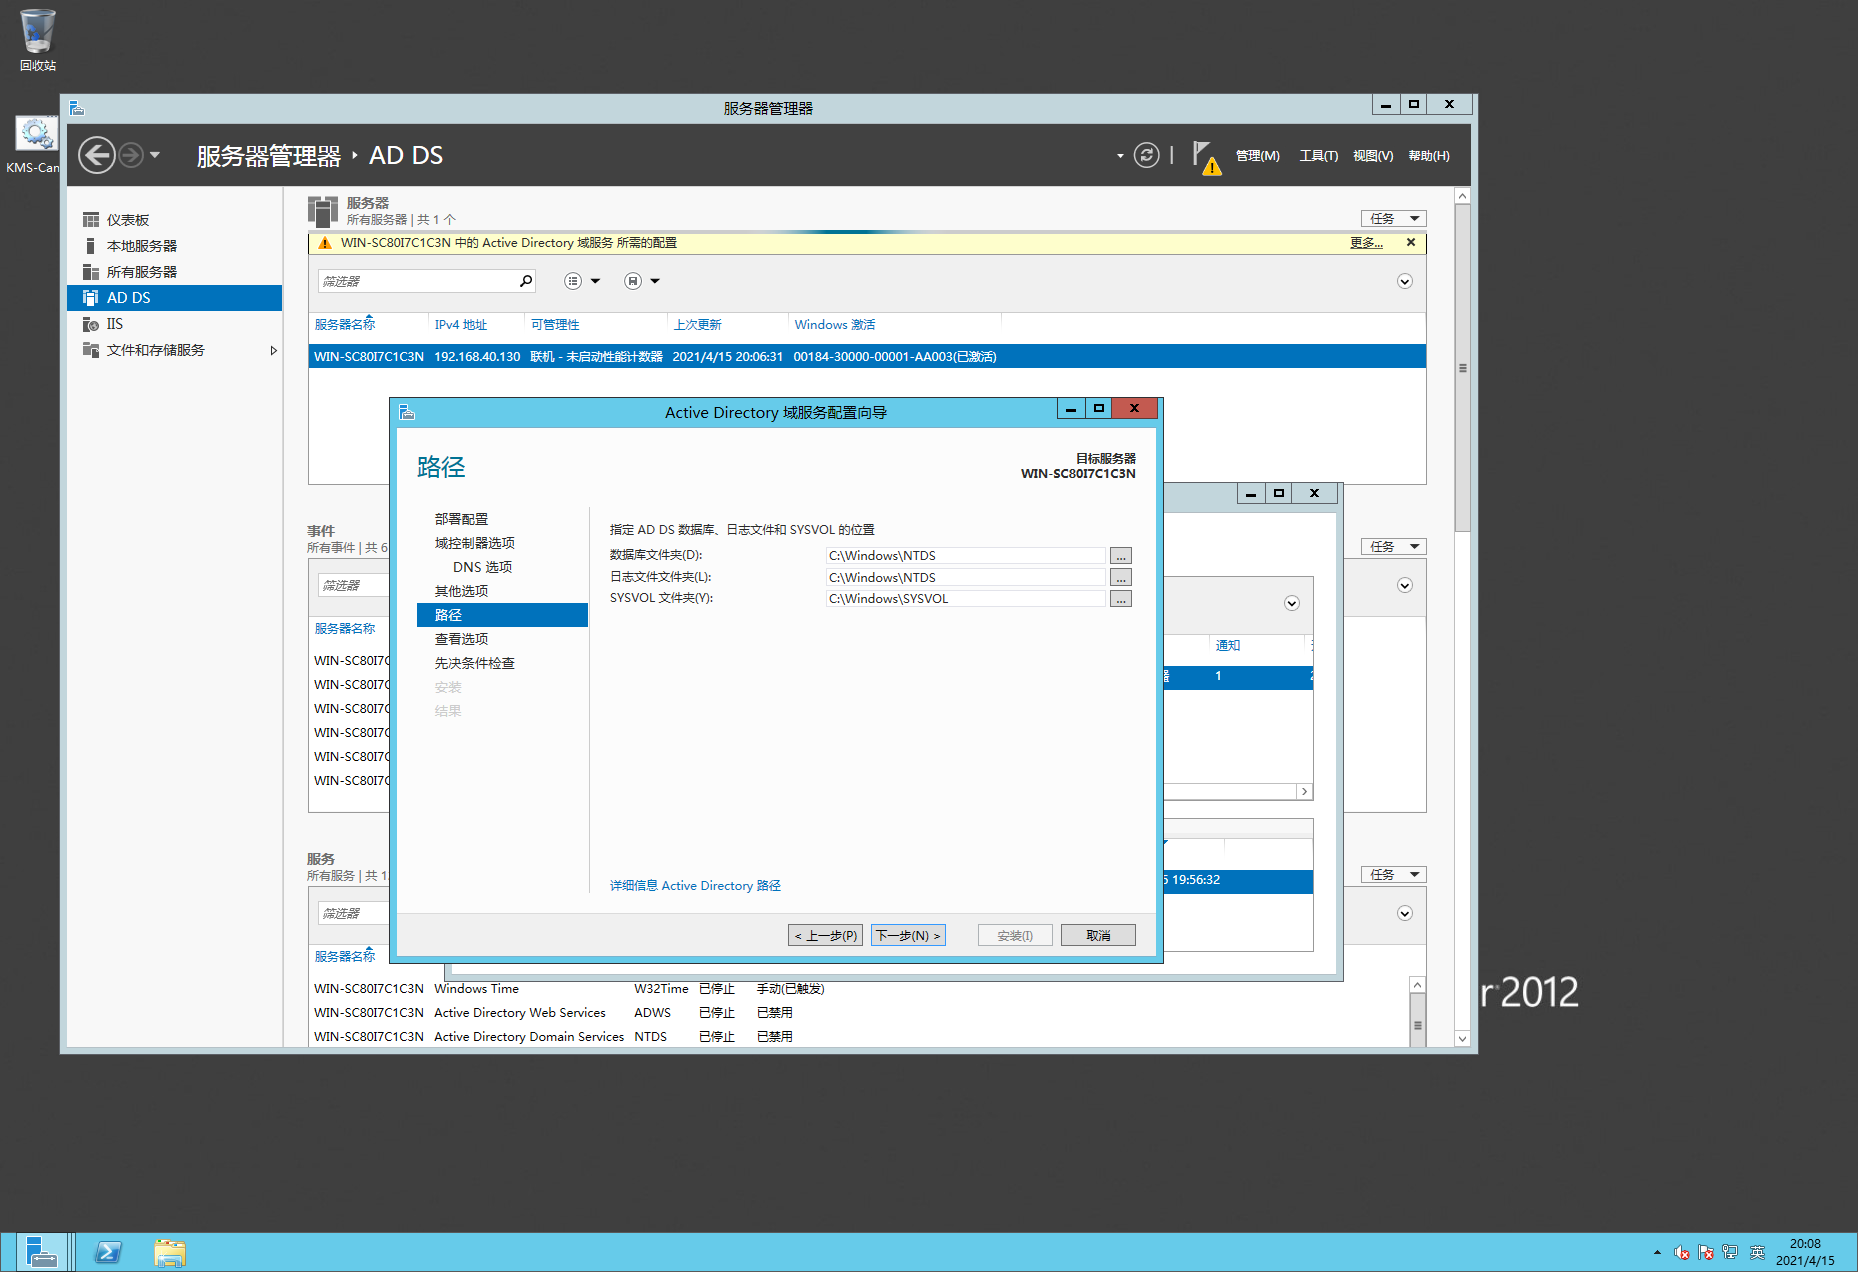Click Cancel in the wizard
Viewport: 1858px width, 1272px height.
(1098, 935)
